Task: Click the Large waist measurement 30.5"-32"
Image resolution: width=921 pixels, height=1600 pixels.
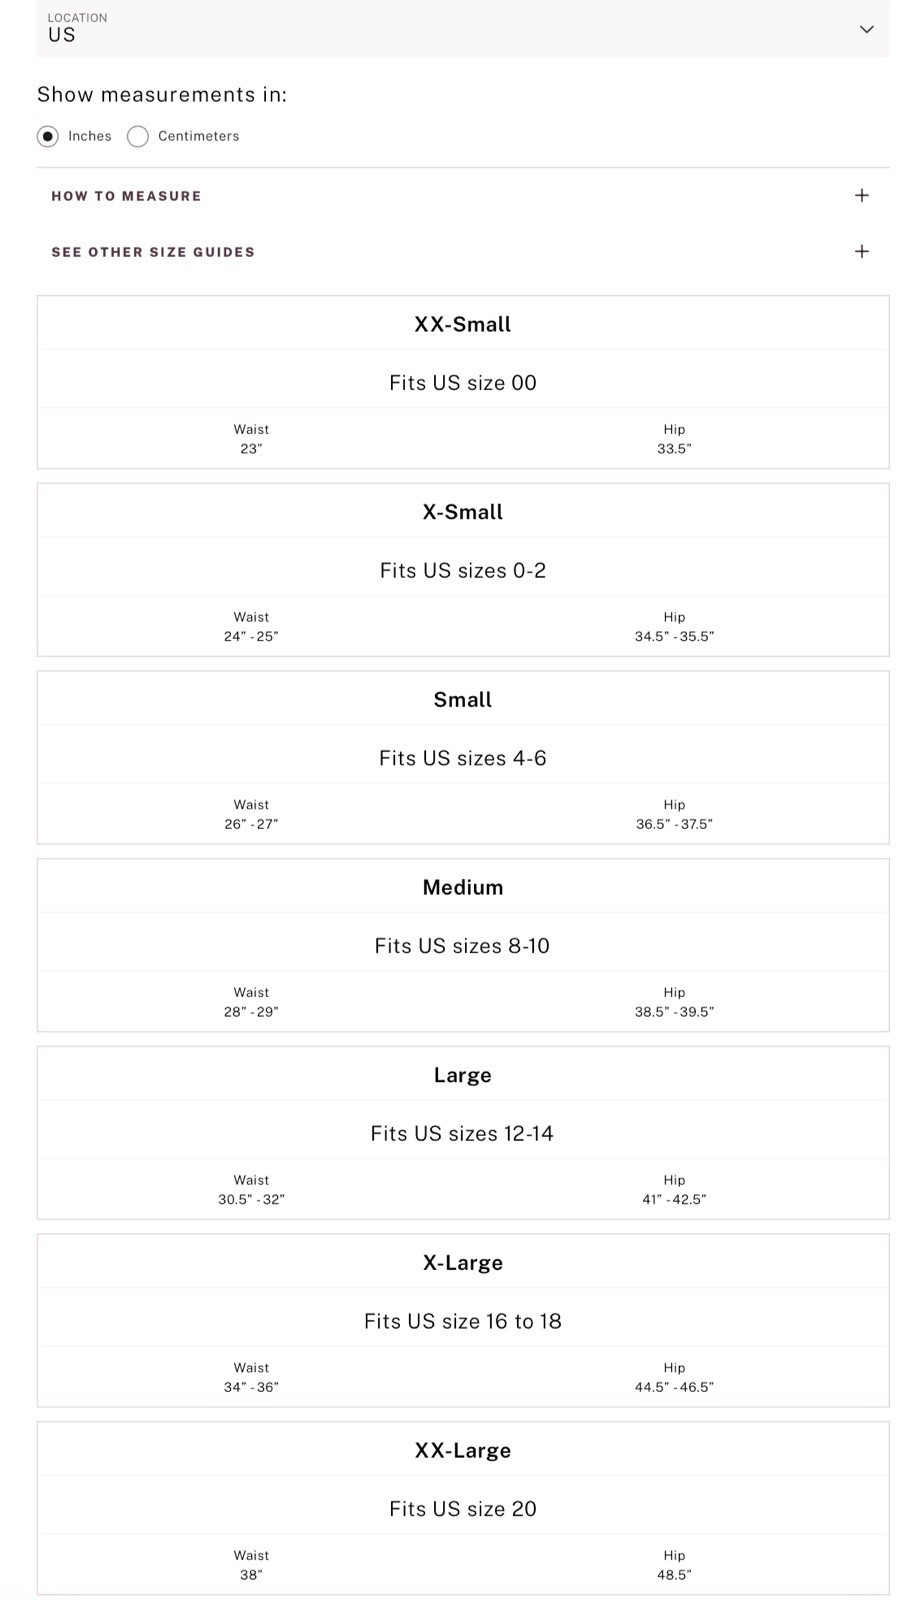Action: (x=251, y=1199)
